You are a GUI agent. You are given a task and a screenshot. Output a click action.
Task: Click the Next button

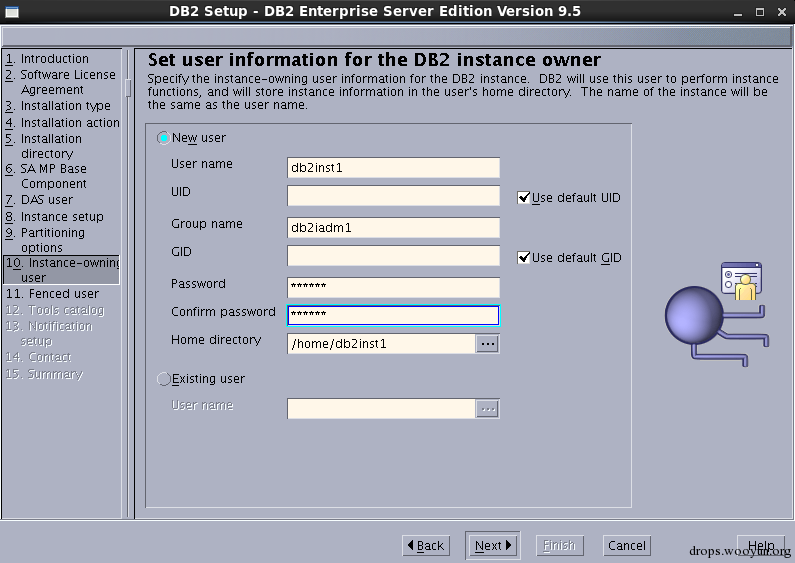point(492,546)
